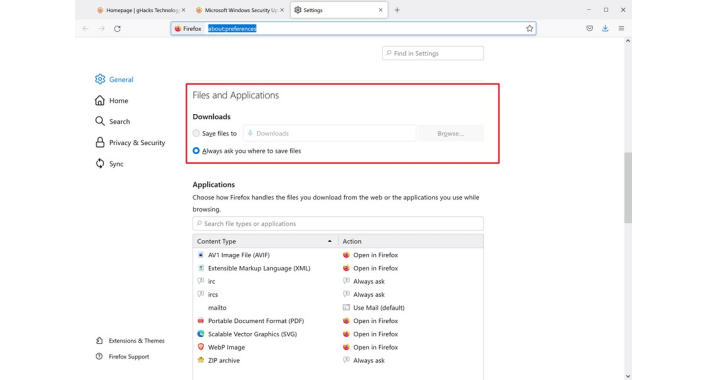
Task: Select the 'Save files to' radio option
Action: pos(196,133)
